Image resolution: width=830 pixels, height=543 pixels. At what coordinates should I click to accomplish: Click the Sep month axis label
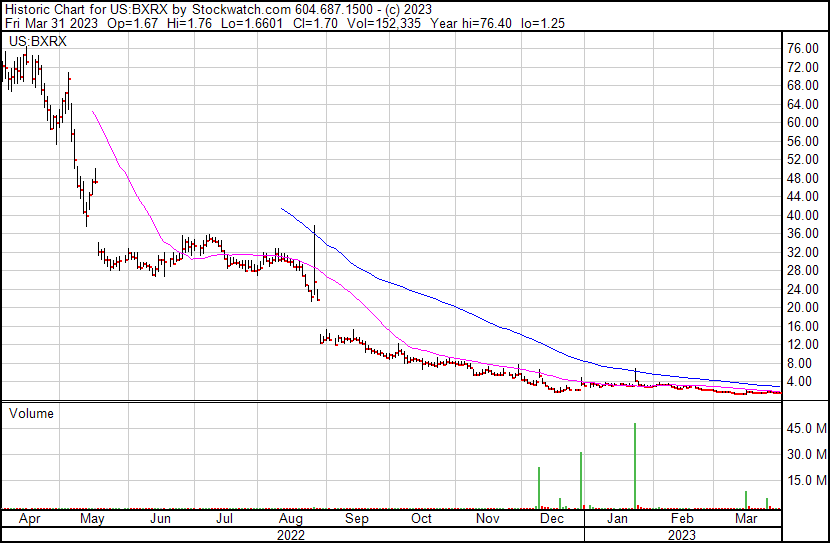tap(356, 519)
